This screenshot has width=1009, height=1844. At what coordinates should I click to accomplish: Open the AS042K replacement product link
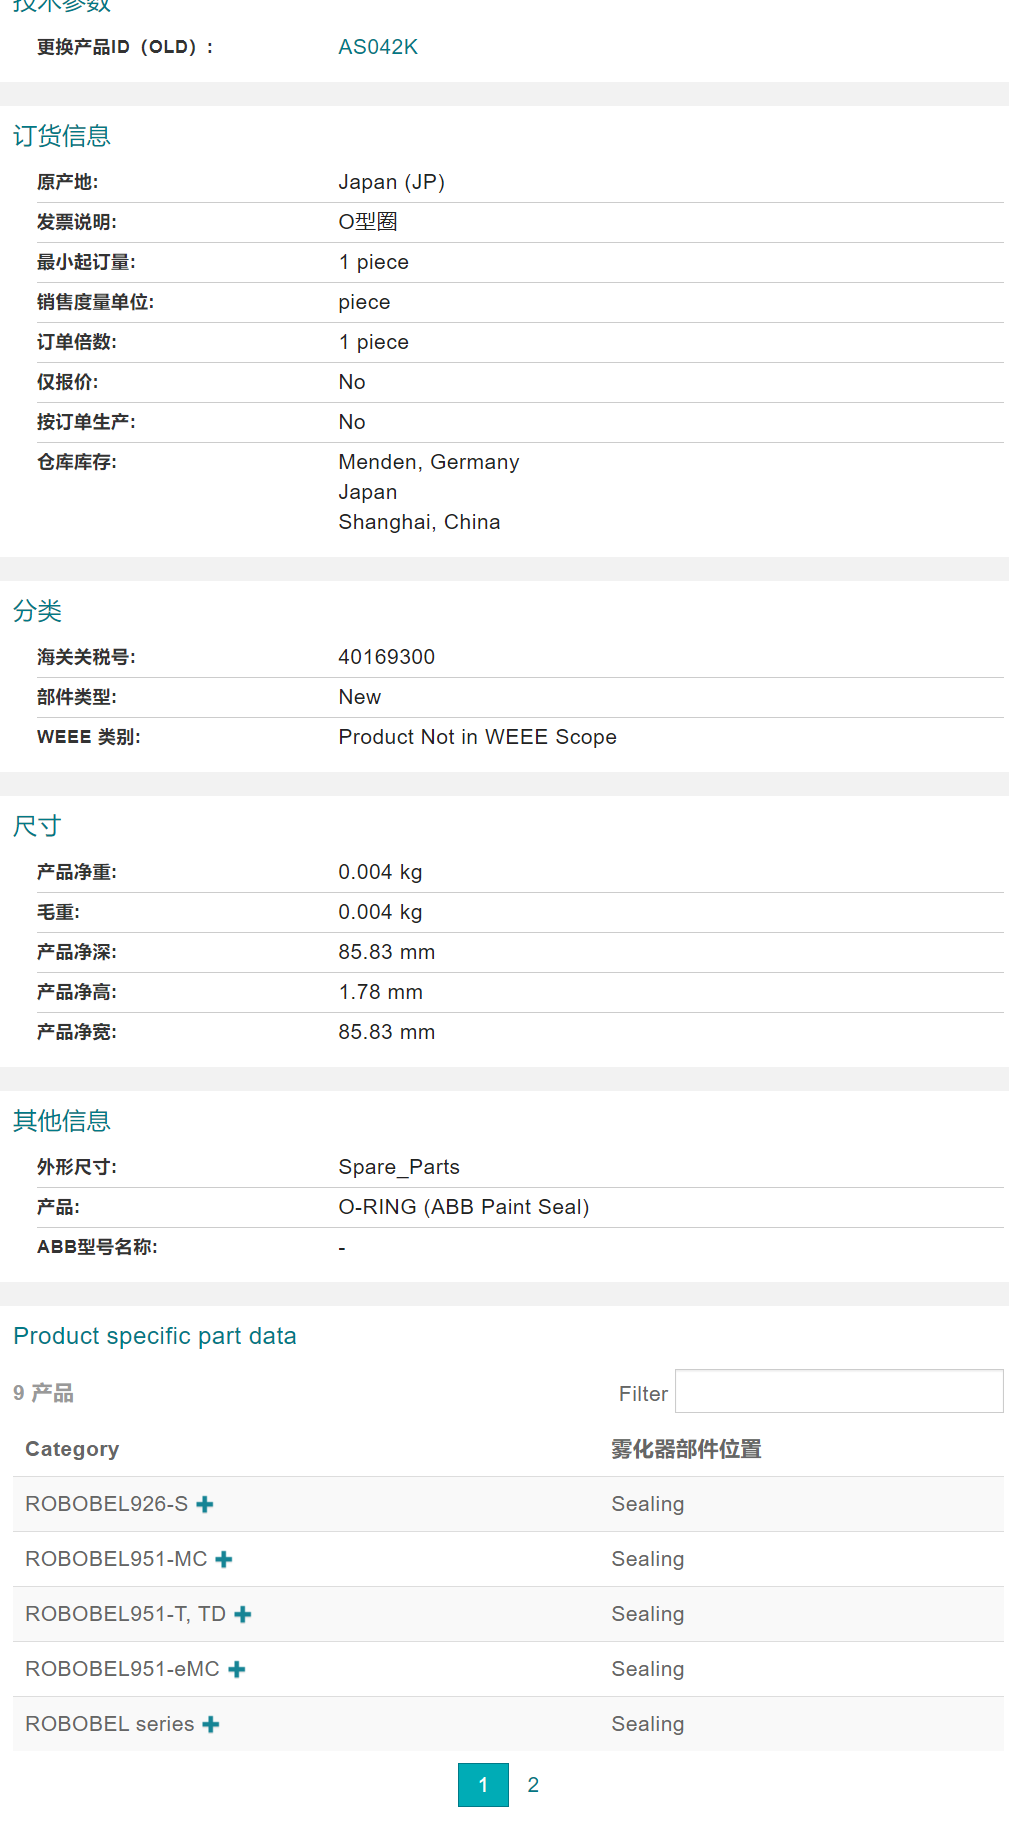tap(378, 47)
